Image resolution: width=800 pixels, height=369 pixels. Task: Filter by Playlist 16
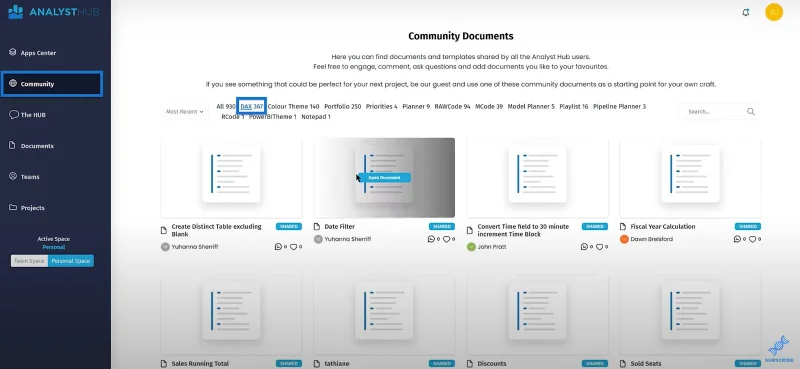point(574,106)
